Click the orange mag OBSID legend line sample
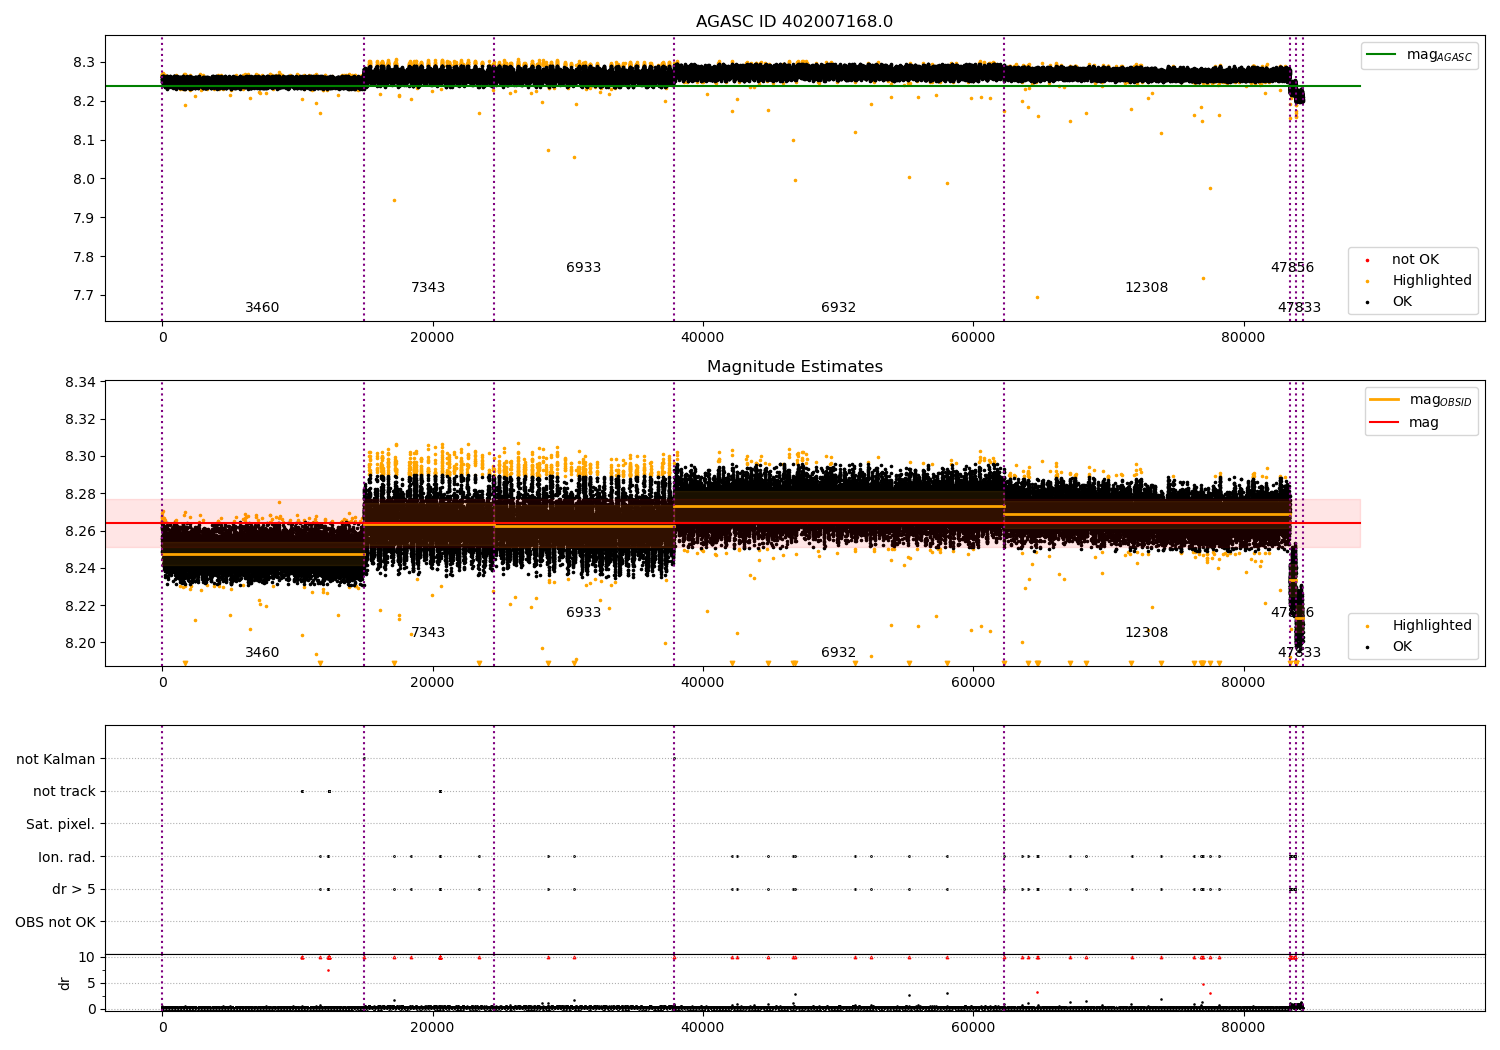 coord(1385,400)
